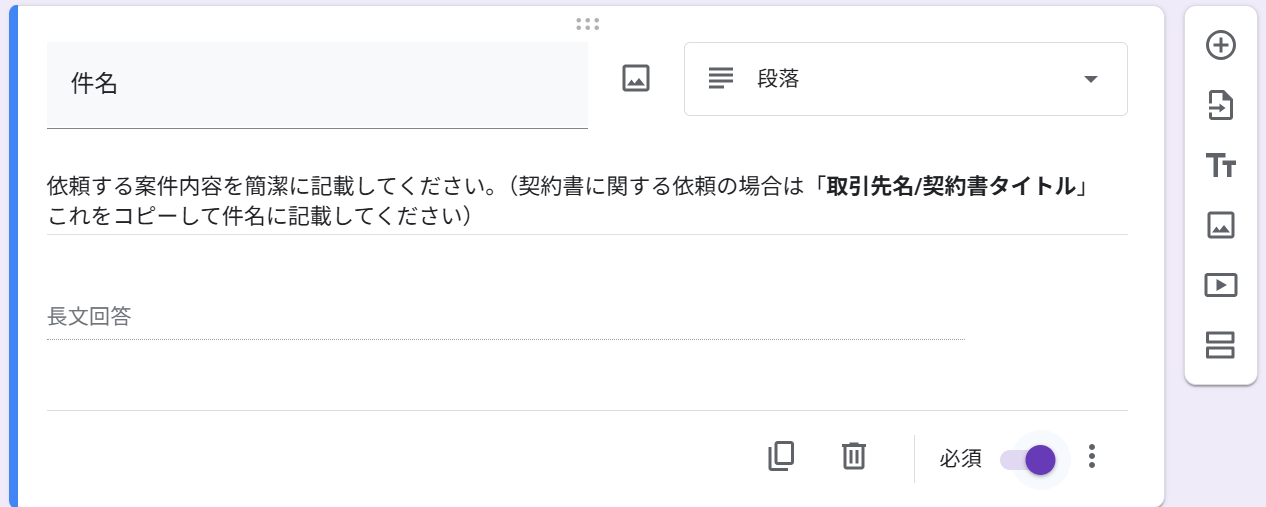Add a new section to the form

1221,345
